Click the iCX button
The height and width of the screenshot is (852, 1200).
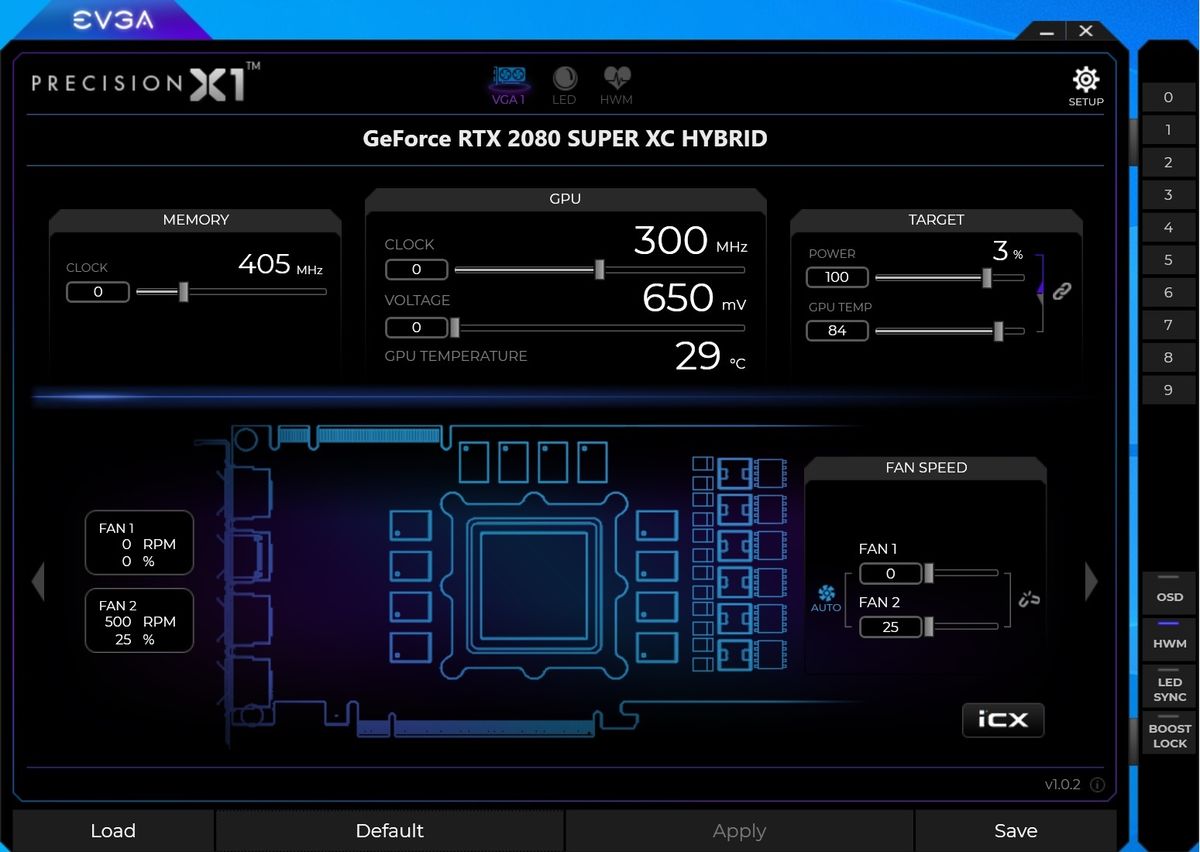1003,719
